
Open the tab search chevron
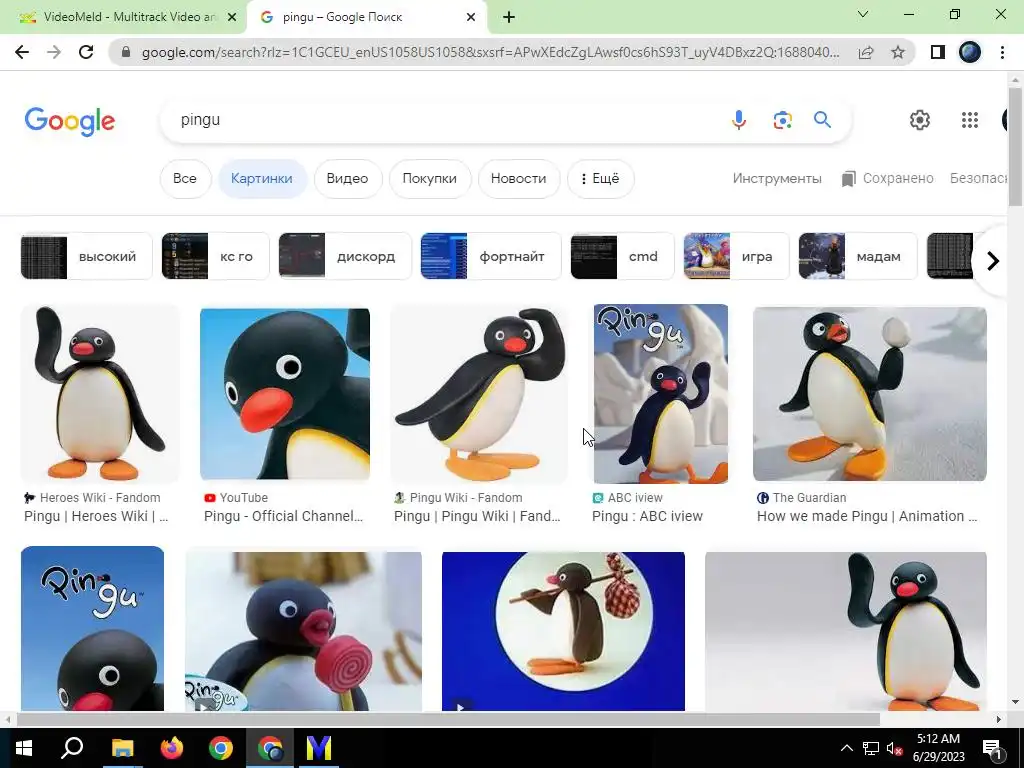[x=863, y=14]
